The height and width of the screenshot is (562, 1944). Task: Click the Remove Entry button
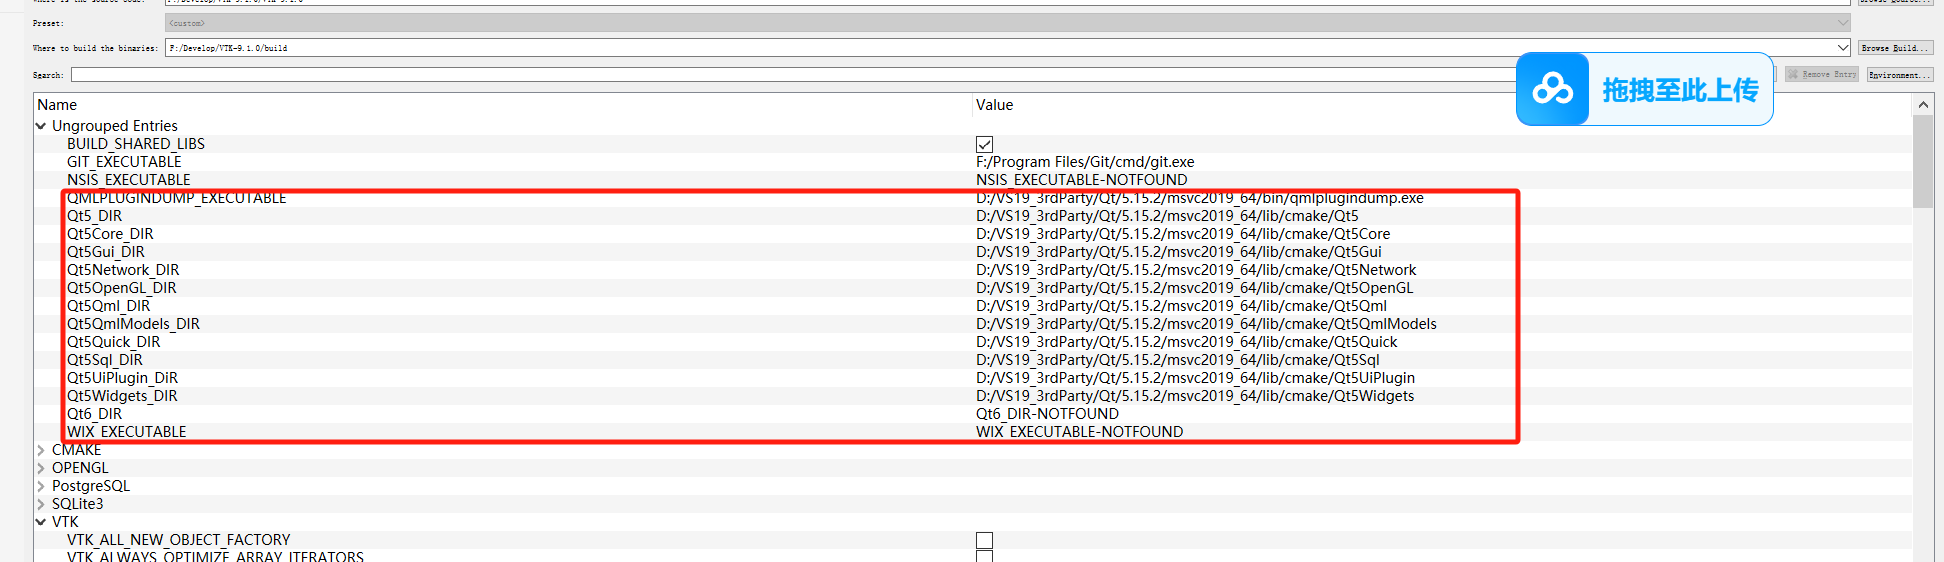(1822, 74)
